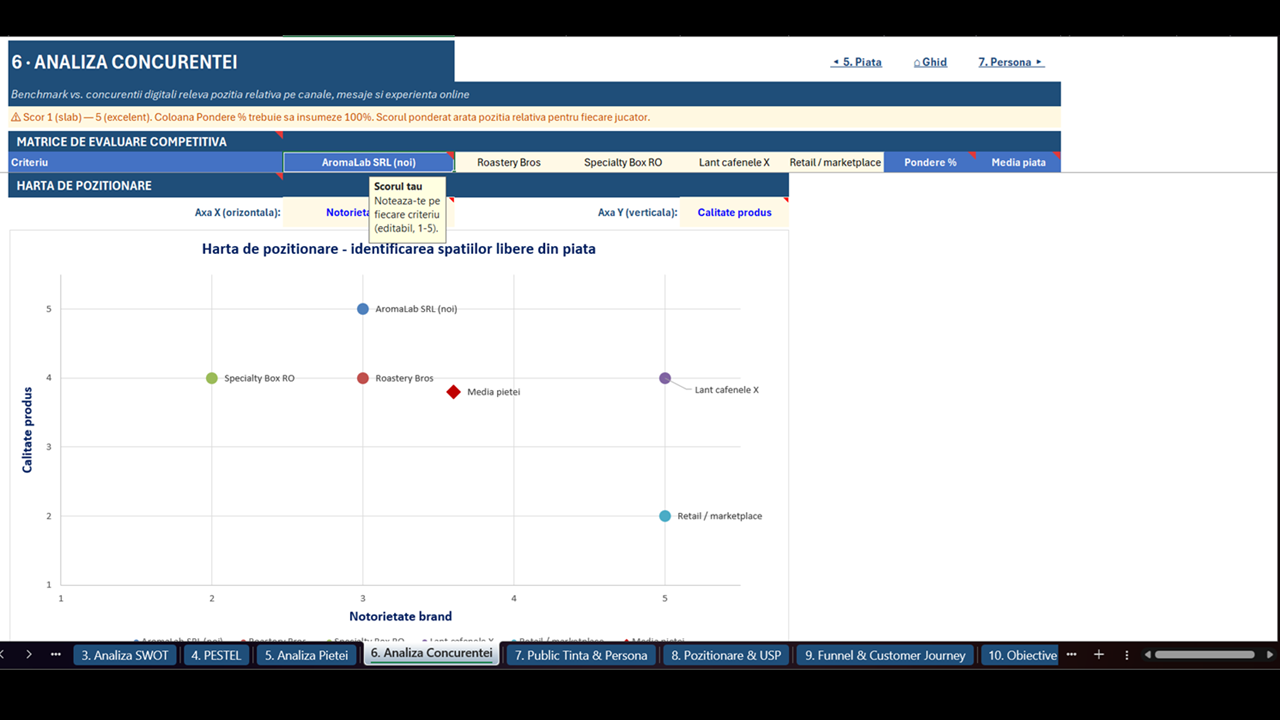This screenshot has width=1280, height=720.
Task: Click the horizontal scrollbar thumb
Action: [1205, 655]
